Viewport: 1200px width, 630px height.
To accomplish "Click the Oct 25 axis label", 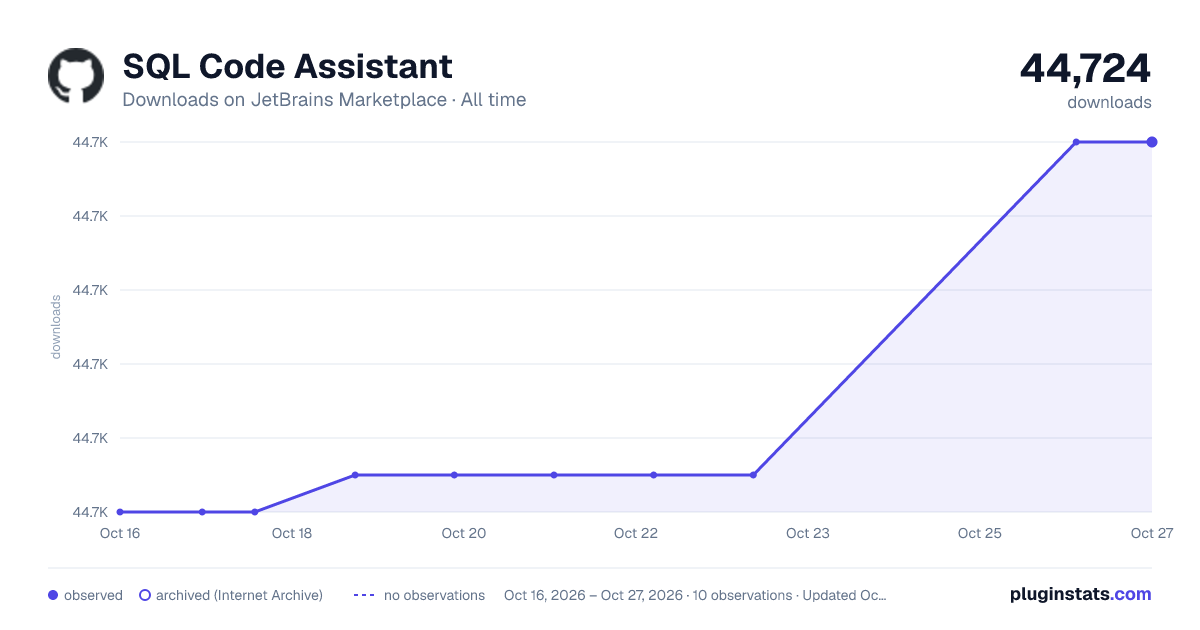I will tap(980, 533).
